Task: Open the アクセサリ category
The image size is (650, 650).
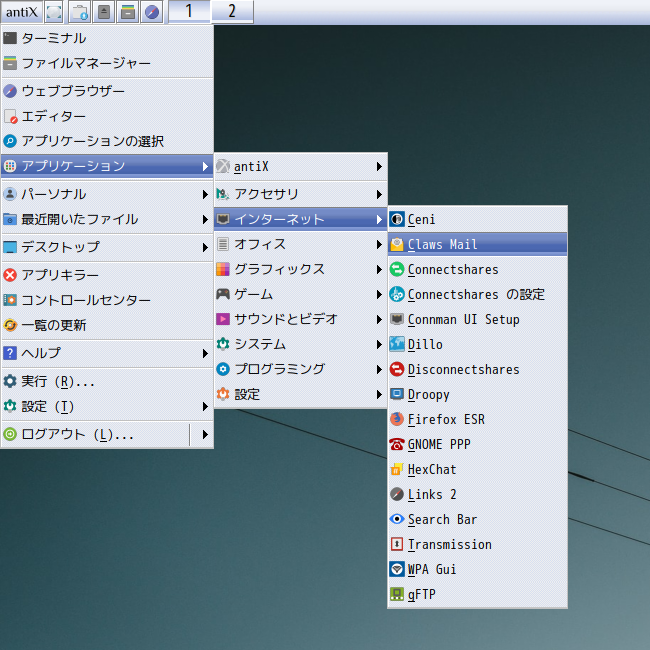Action: click(301, 194)
